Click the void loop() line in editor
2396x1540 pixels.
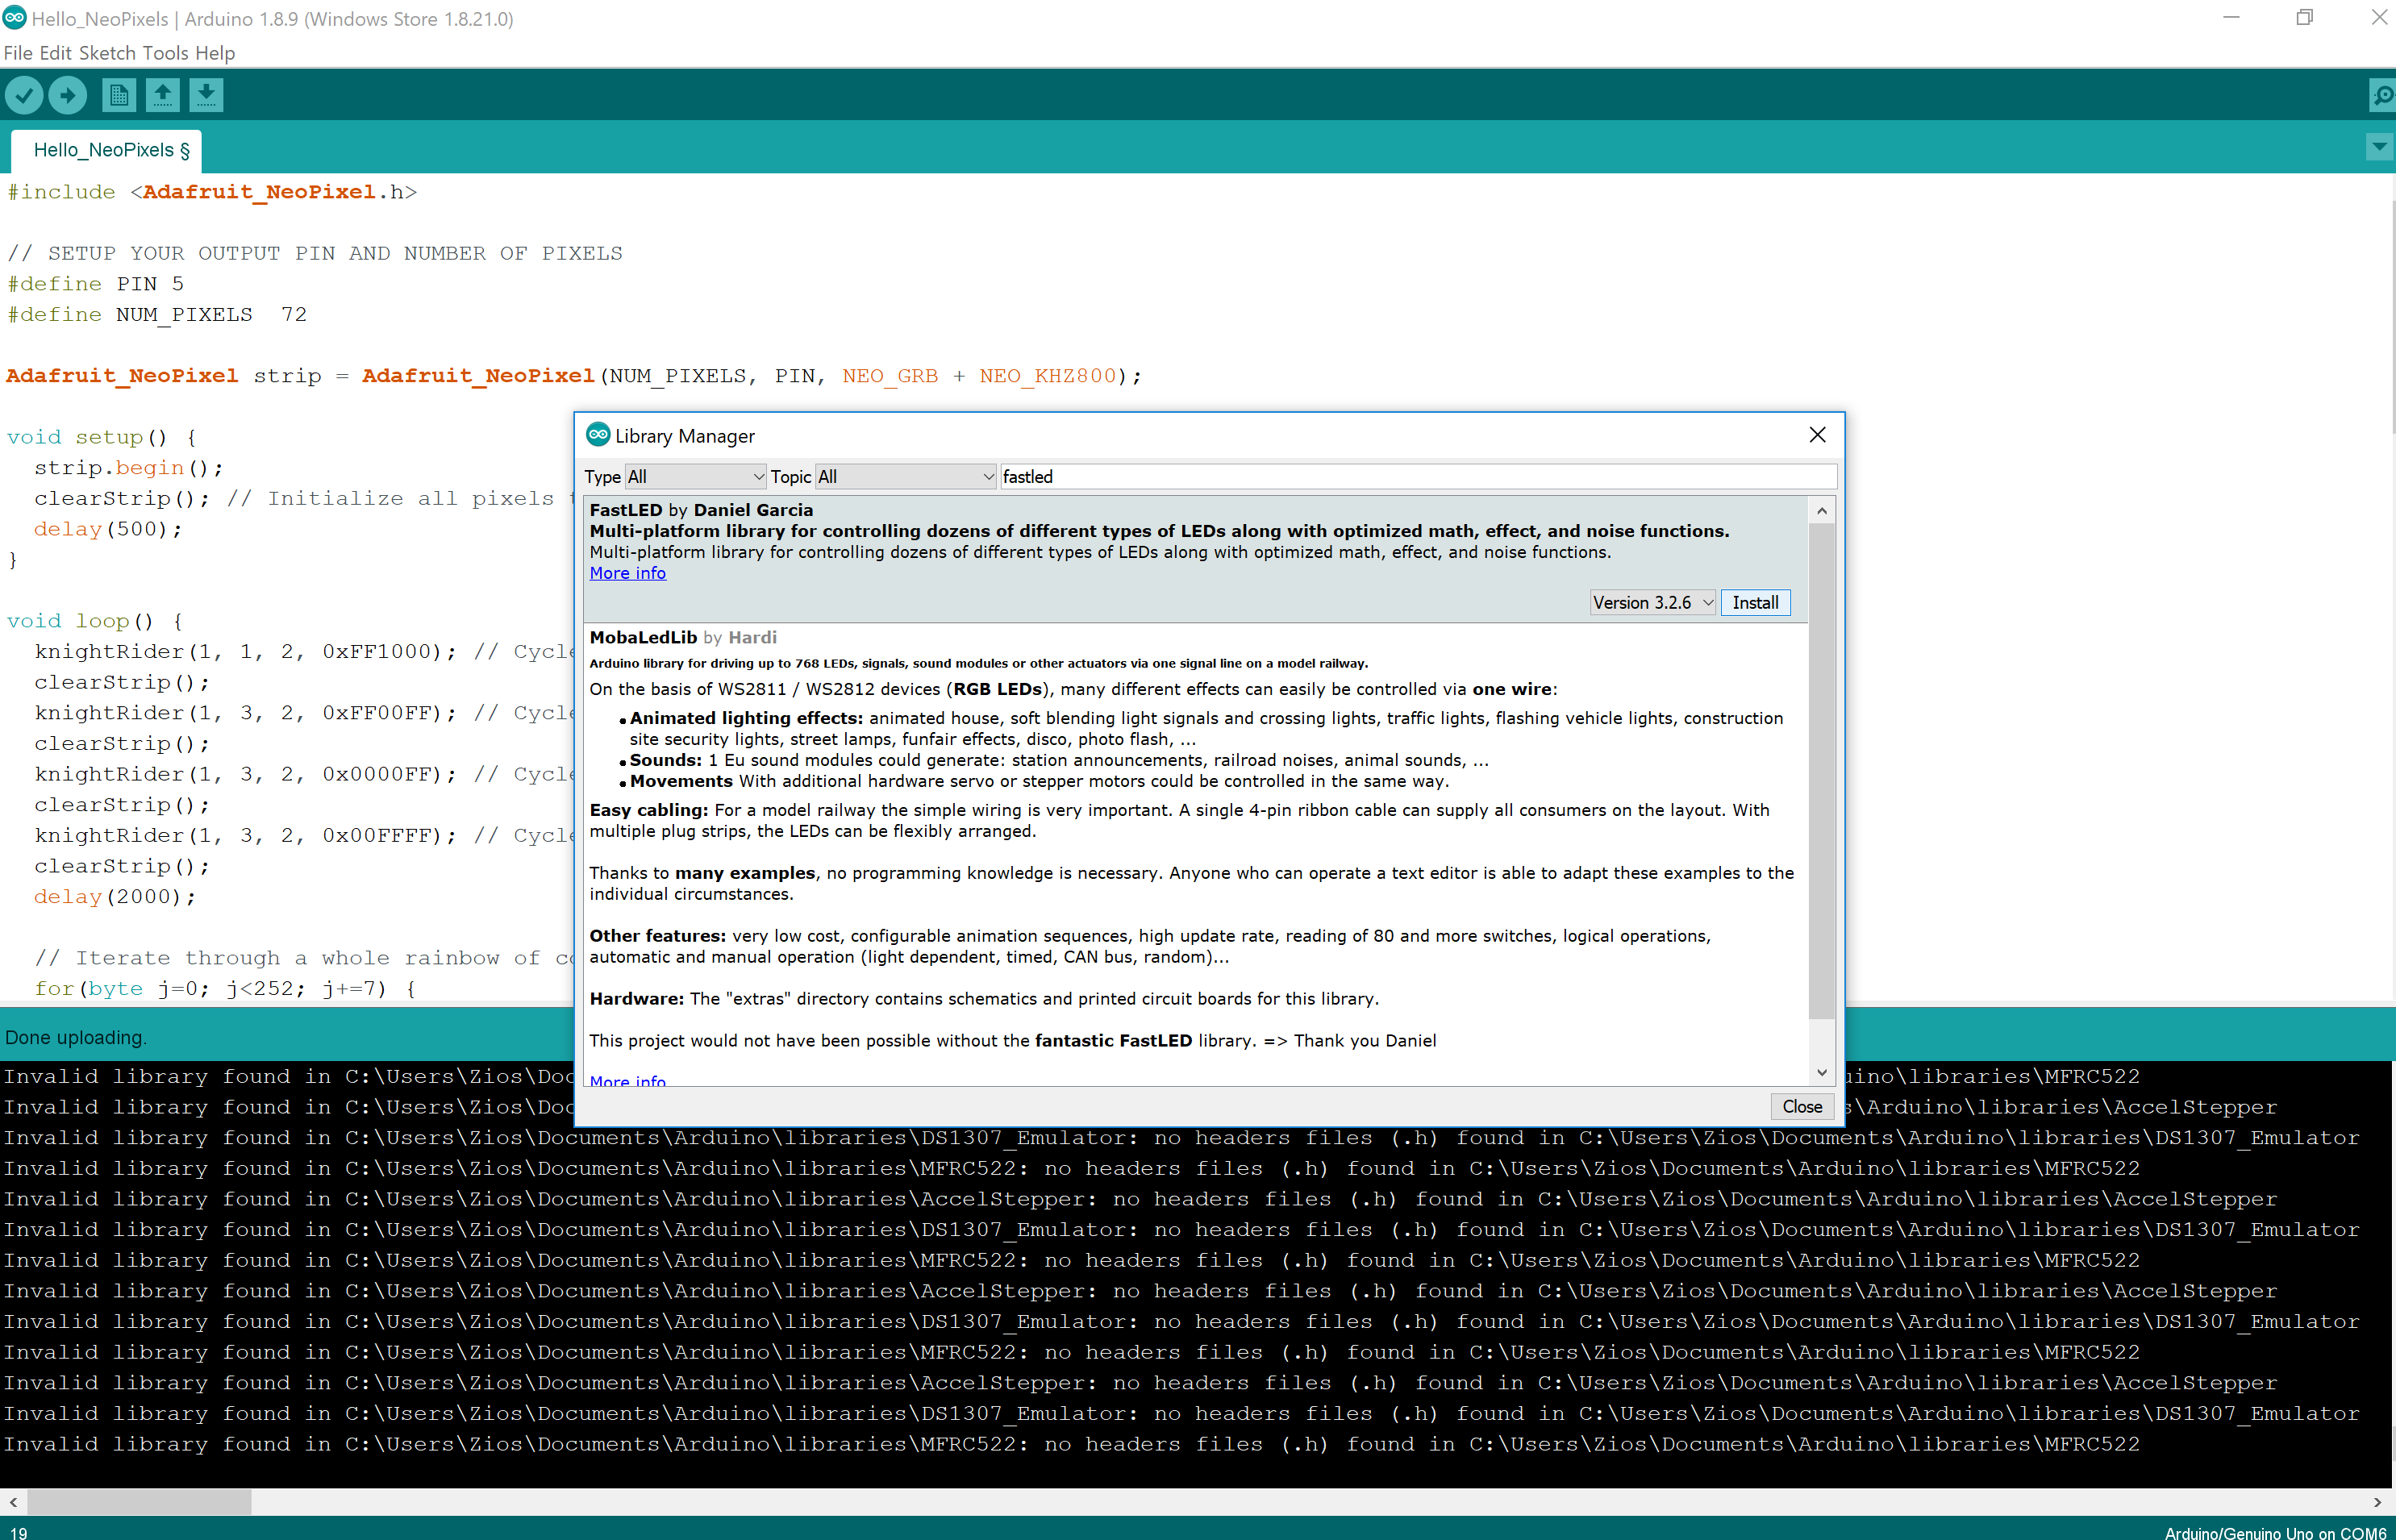coord(95,621)
